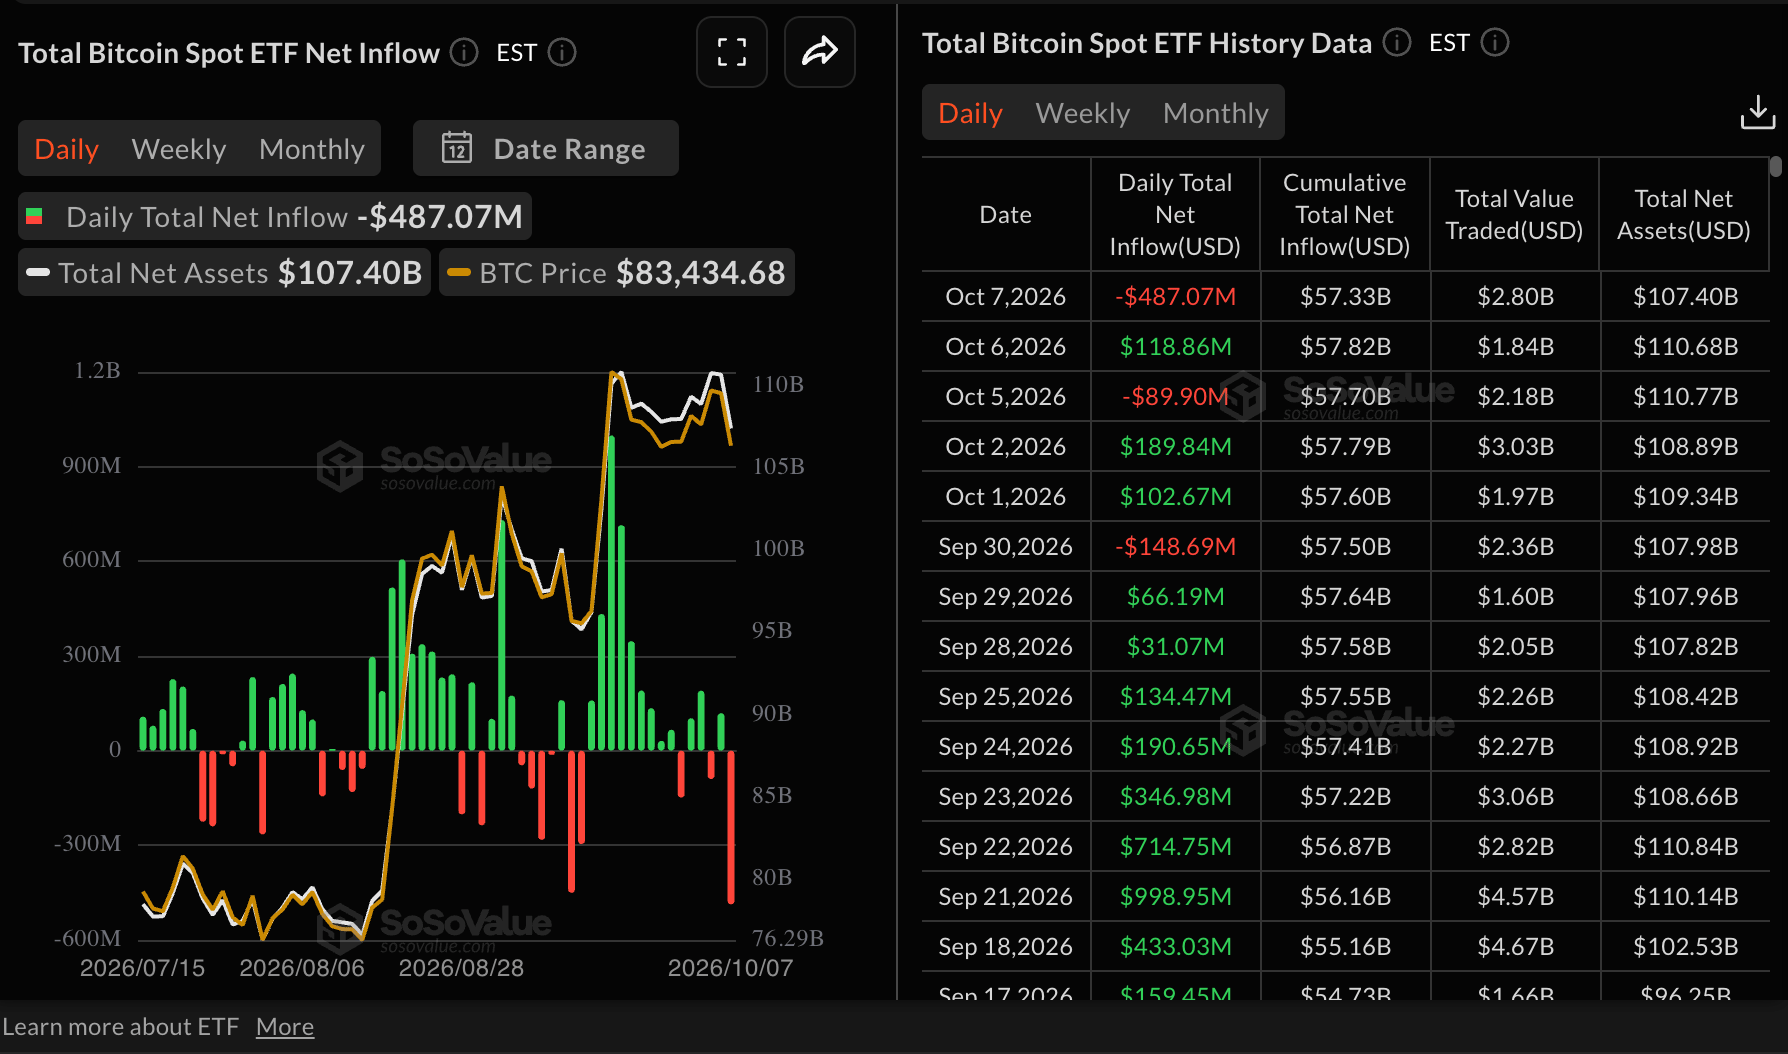Click the 2026/10/07 chart axis date
This screenshot has height=1054, width=1788.
tap(730, 968)
